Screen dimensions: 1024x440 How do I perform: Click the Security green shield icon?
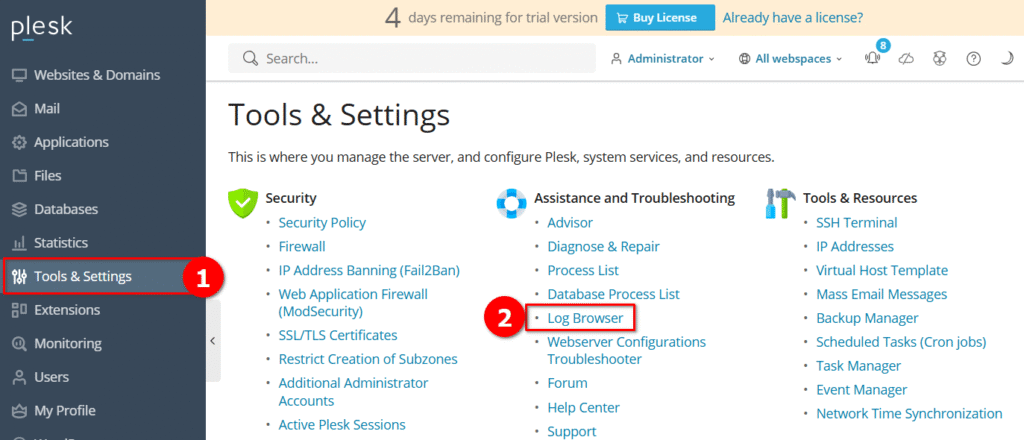click(242, 203)
